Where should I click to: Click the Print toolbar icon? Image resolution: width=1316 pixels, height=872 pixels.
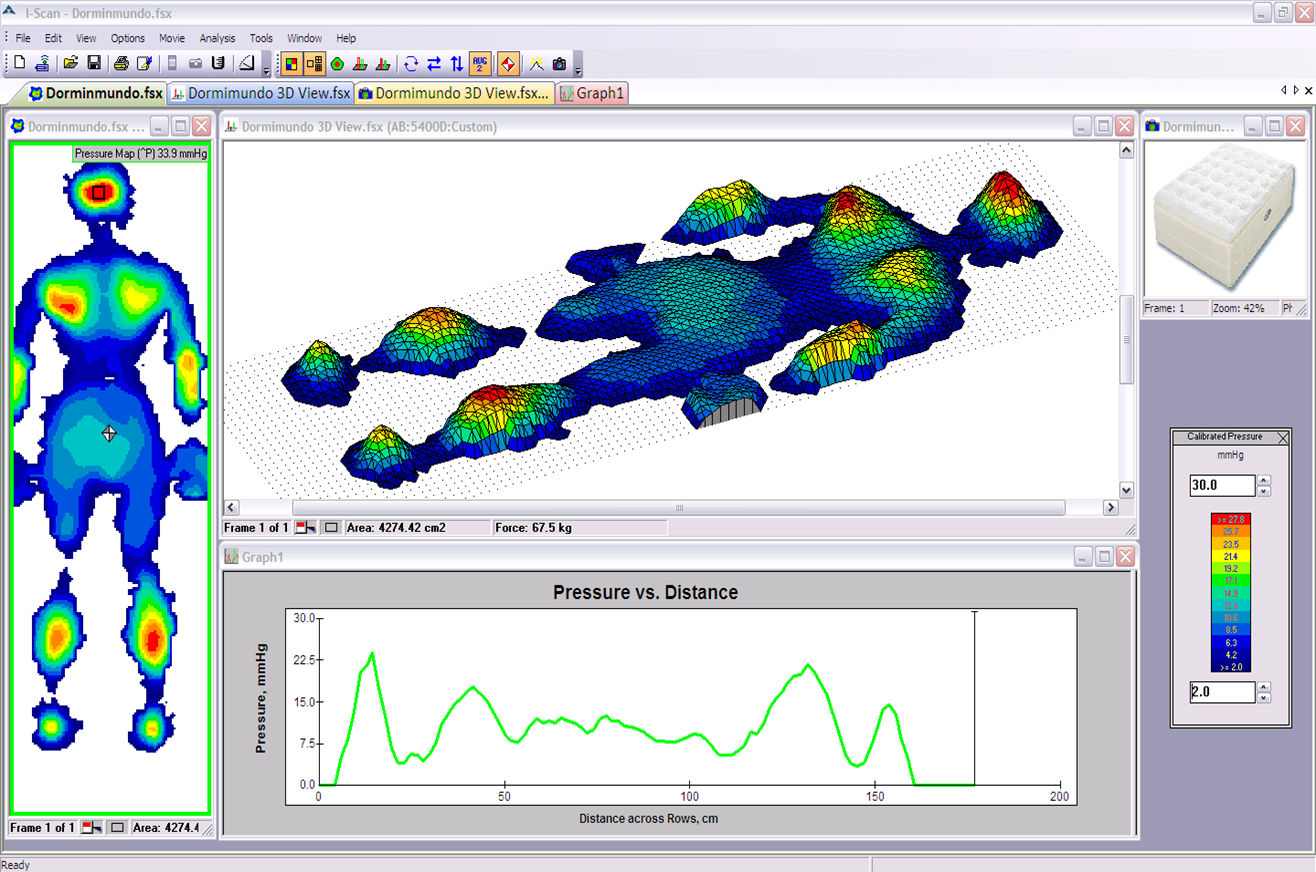click(x=121, y=64)
